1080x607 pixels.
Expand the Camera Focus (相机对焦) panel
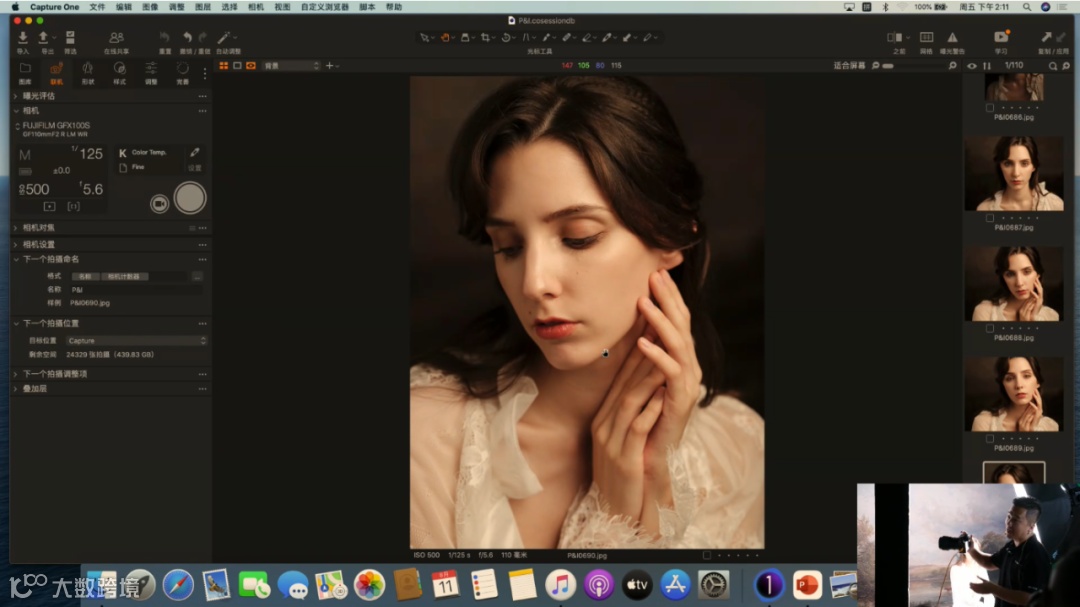[17, 227]
